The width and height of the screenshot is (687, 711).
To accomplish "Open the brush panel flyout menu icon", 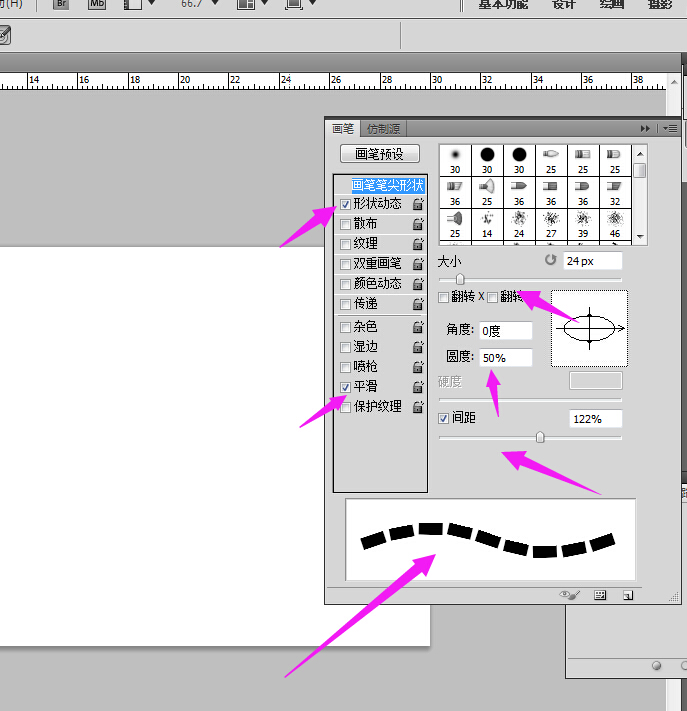I will point(670,129).
